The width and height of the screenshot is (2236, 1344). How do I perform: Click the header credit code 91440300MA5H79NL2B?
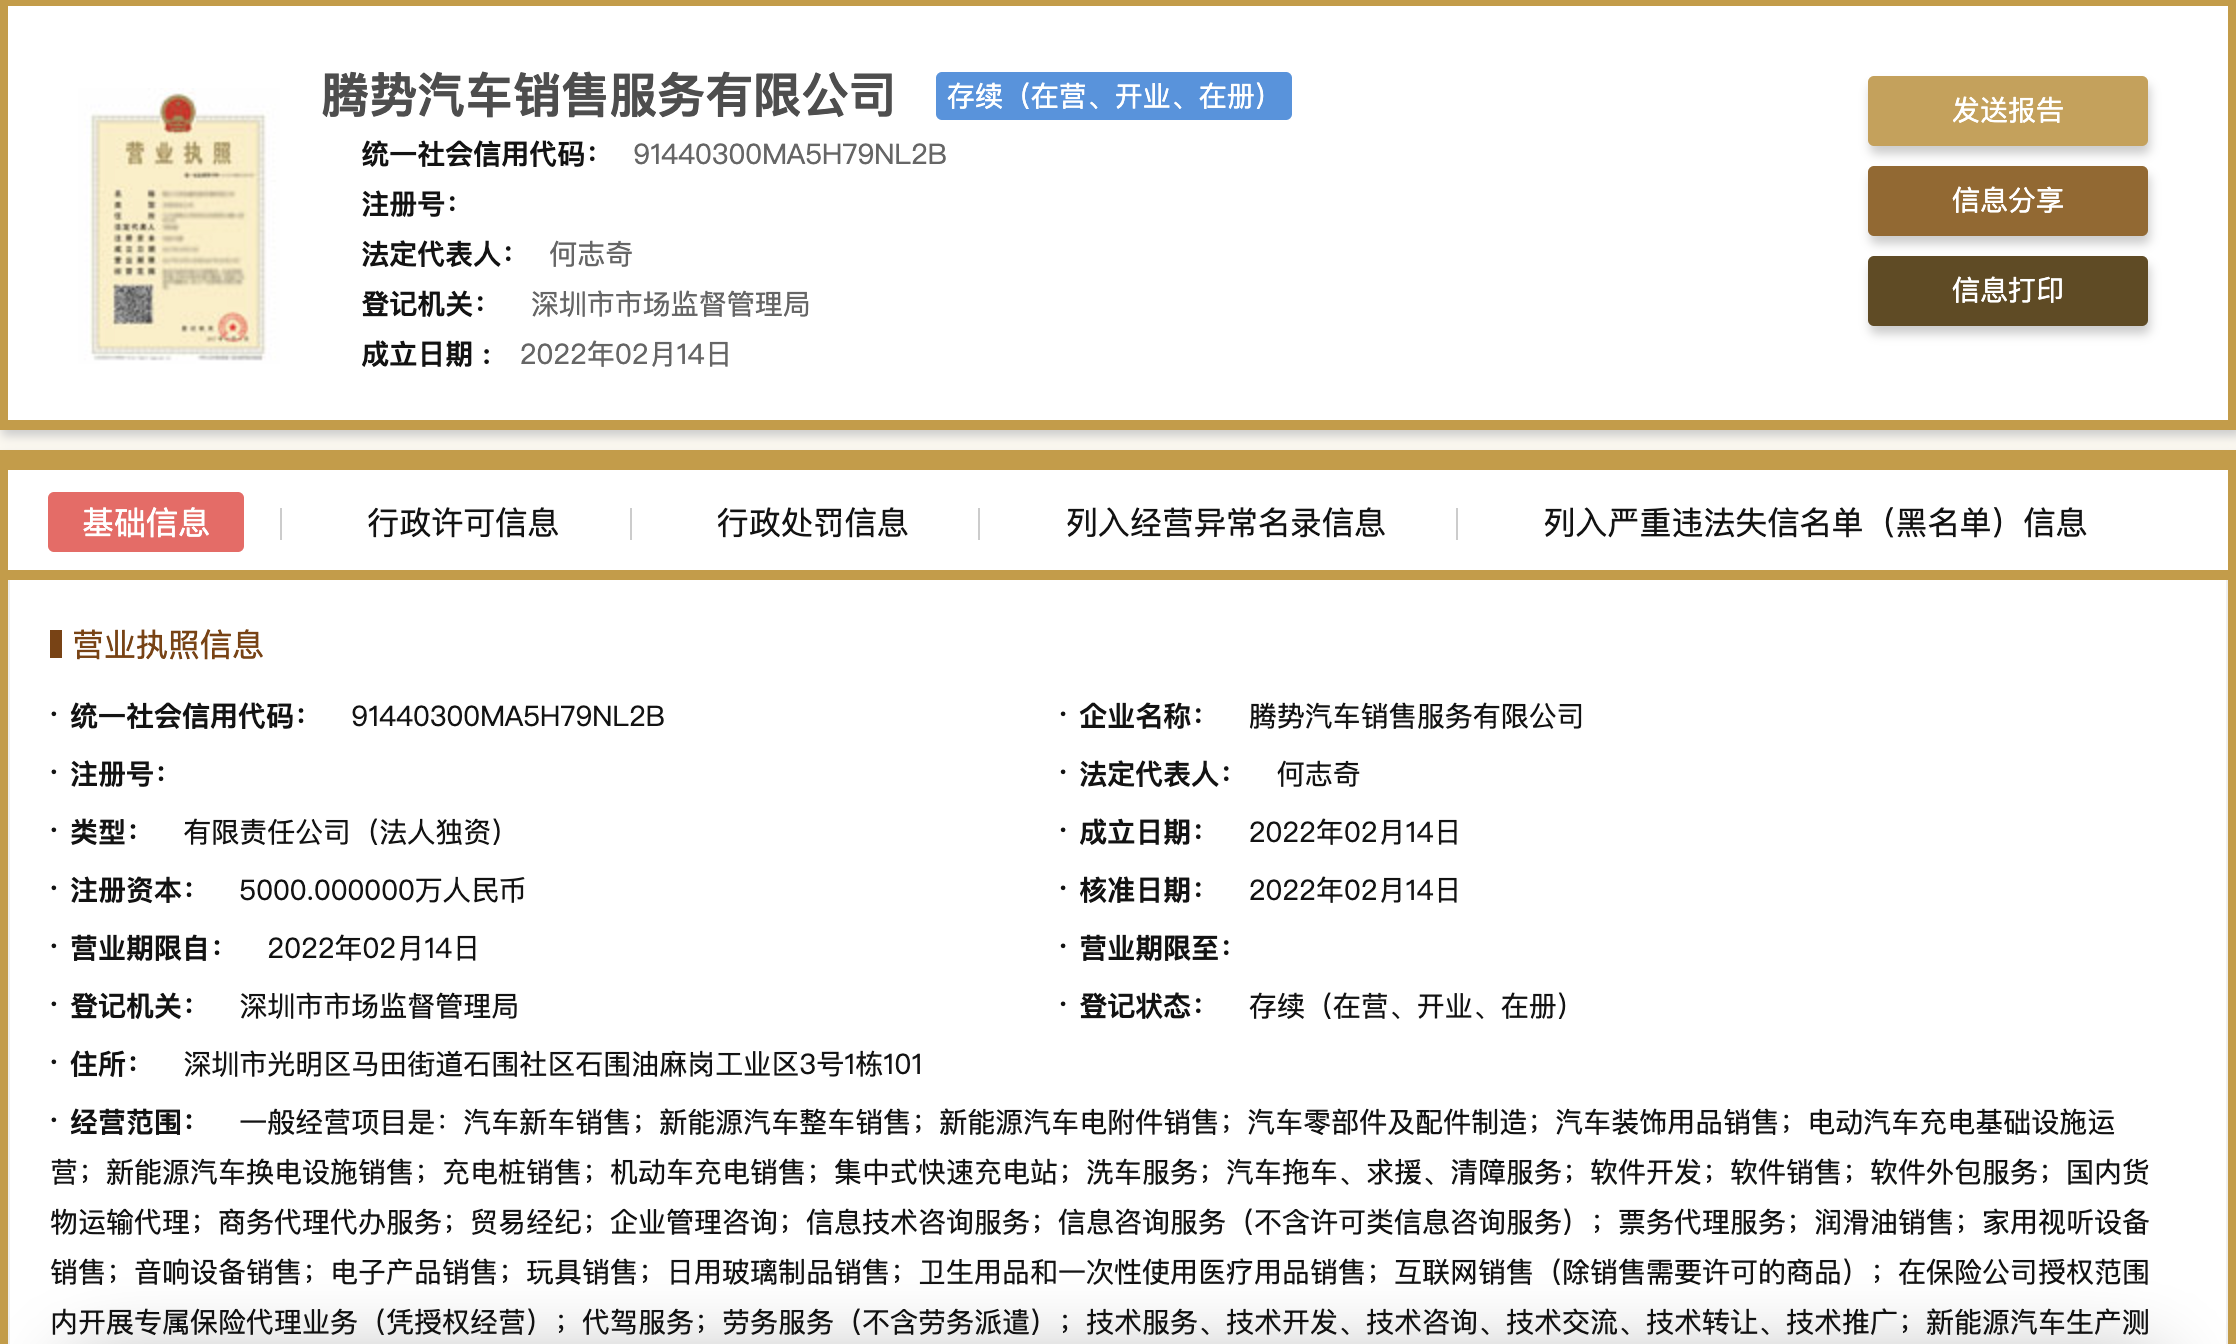[x=789, y=154]
